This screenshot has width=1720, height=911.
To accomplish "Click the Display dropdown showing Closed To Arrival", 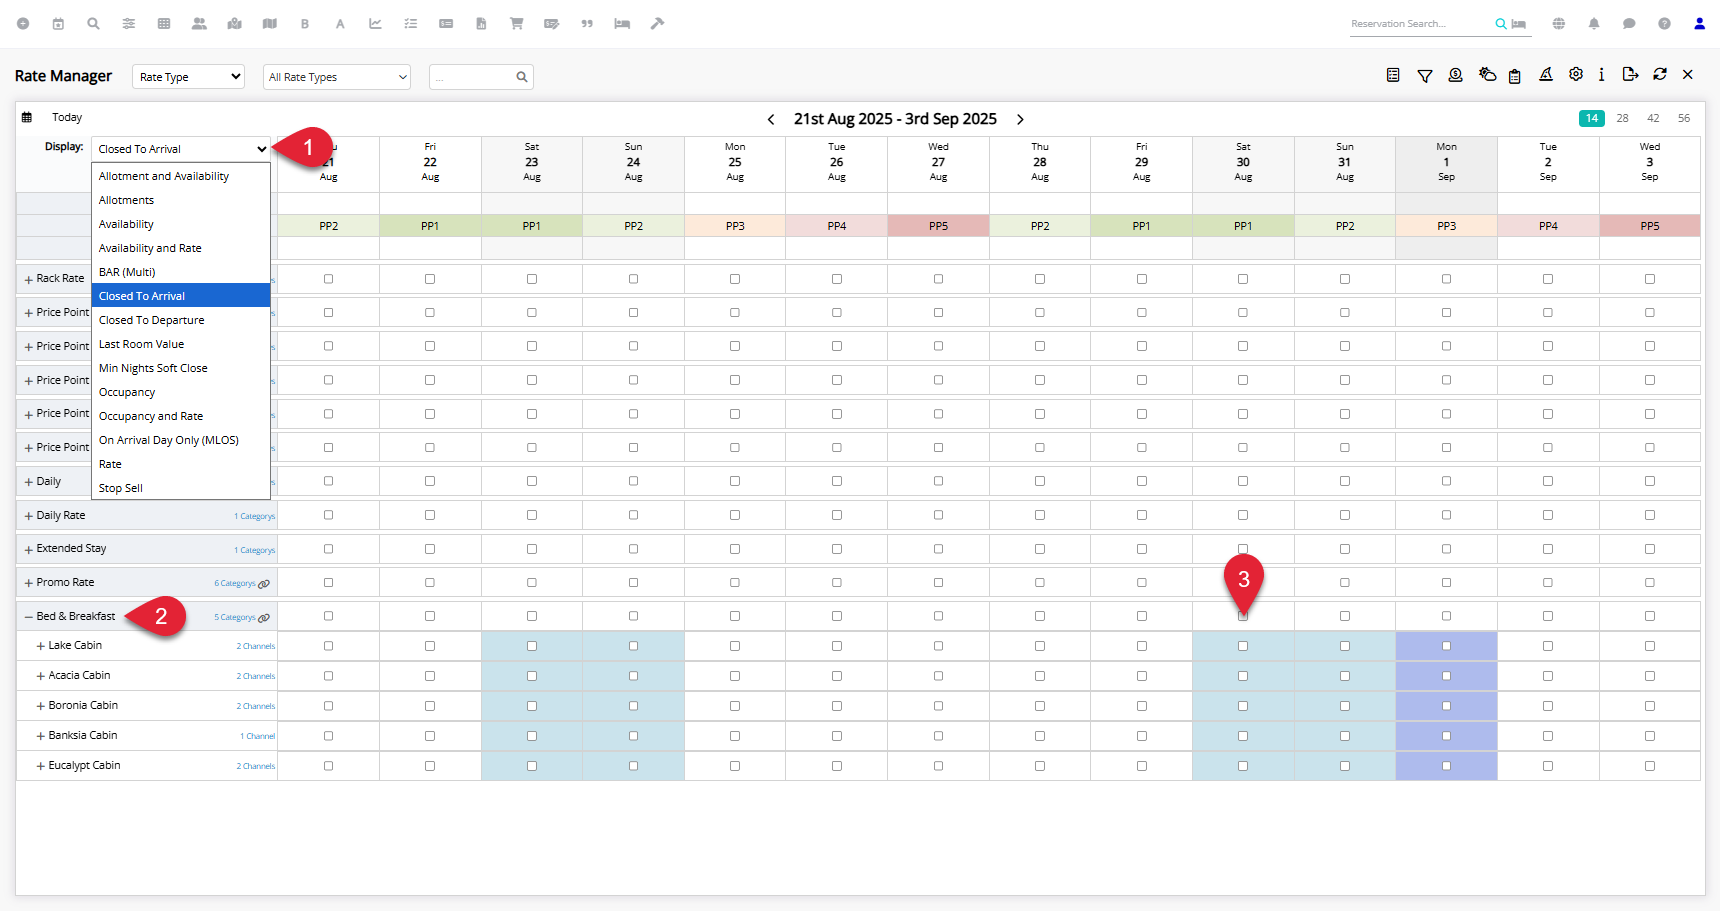I will pyautogui.click(x=181, y=149).
